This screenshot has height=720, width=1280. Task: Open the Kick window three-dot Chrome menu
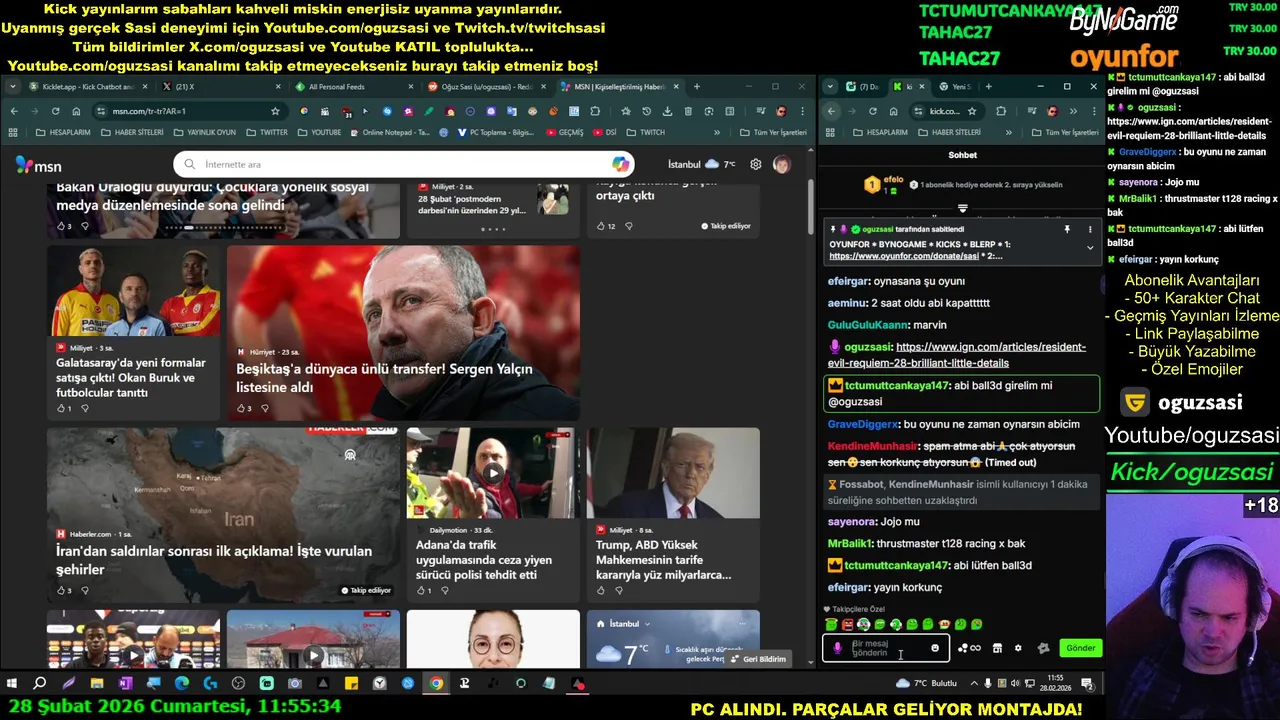[x=1093, y=111]
